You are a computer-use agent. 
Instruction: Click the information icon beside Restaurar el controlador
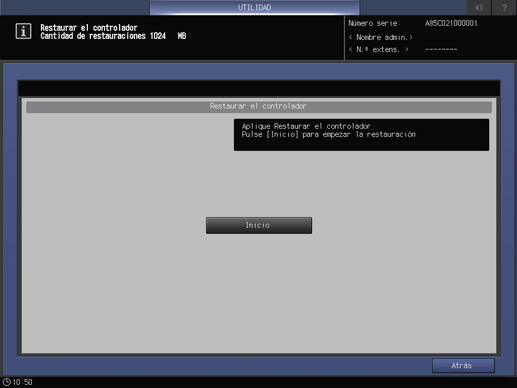click(23, 31)
